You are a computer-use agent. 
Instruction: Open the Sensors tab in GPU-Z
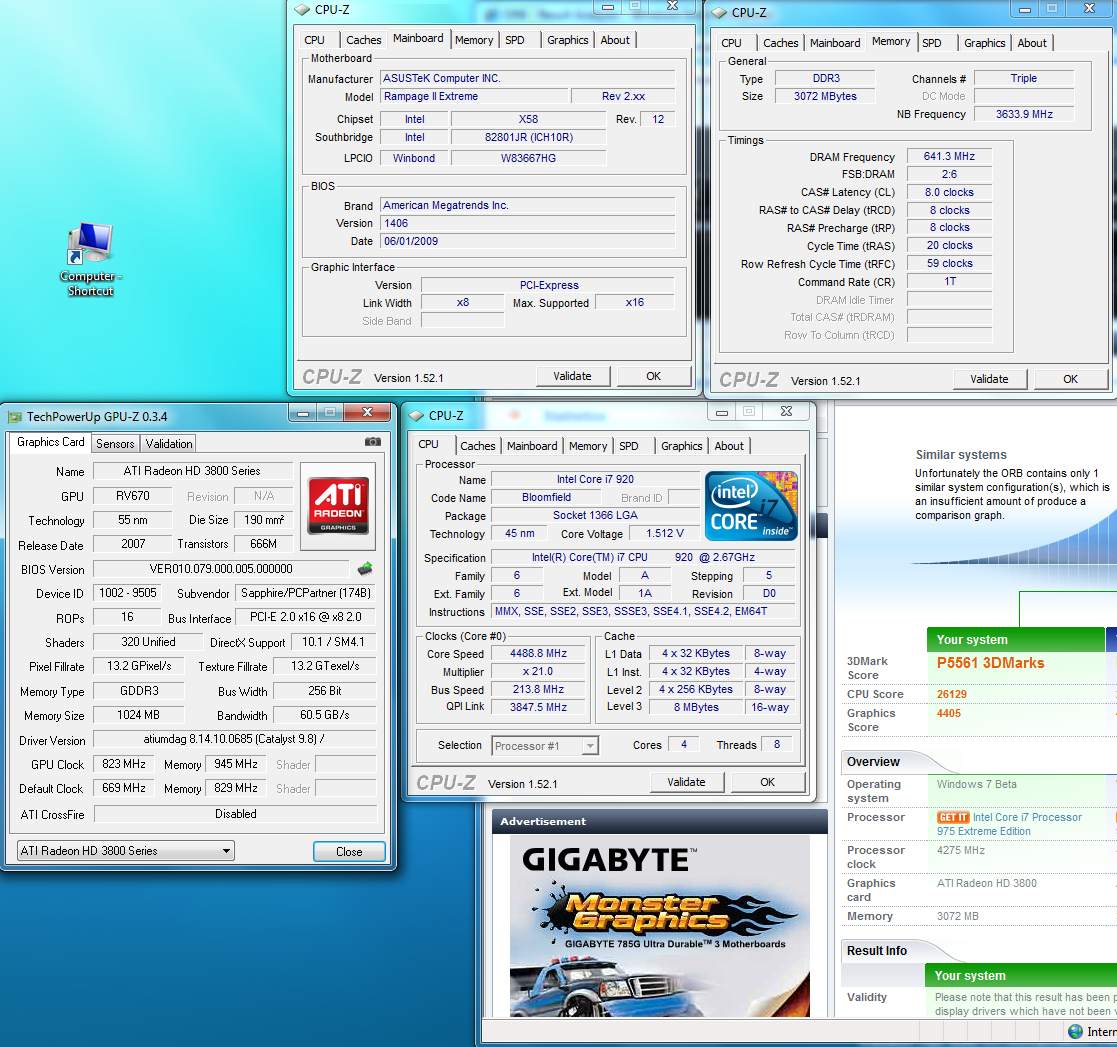point(115,444)
